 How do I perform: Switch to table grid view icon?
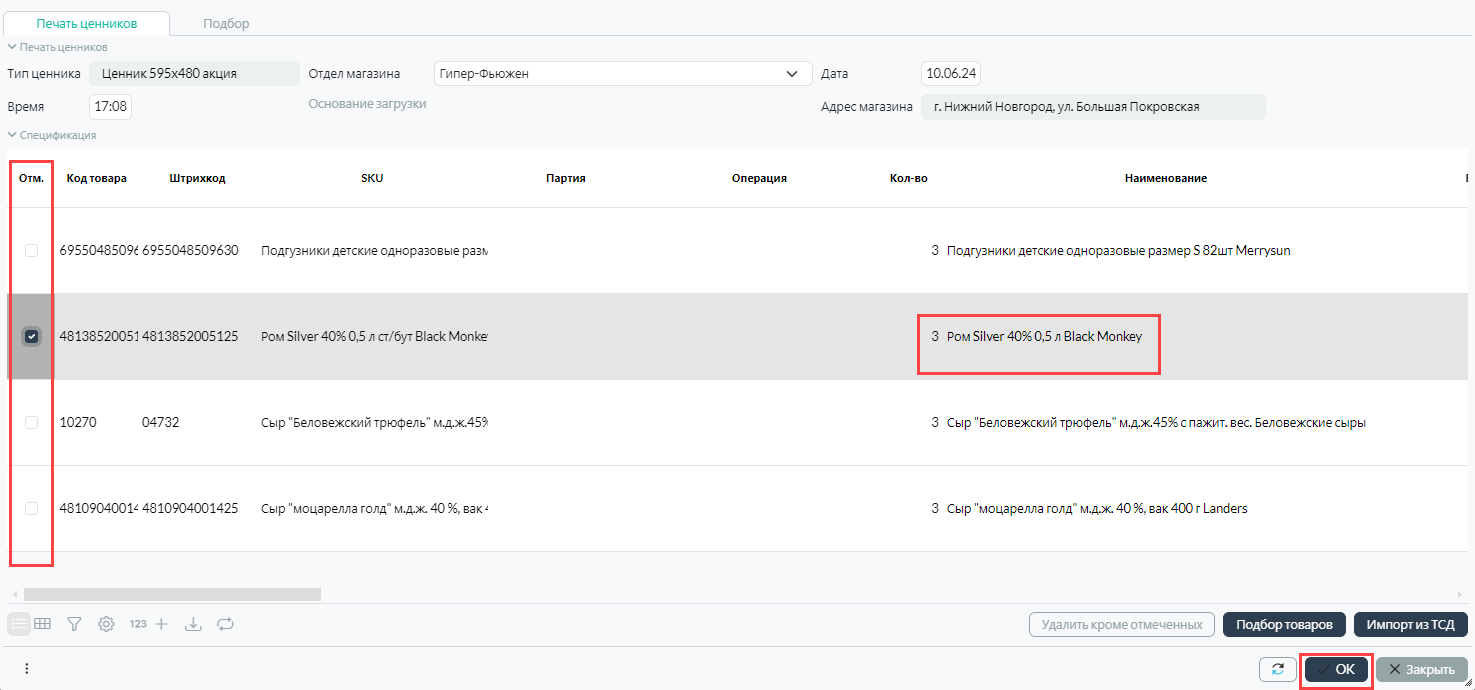click(x=43, y=624)
